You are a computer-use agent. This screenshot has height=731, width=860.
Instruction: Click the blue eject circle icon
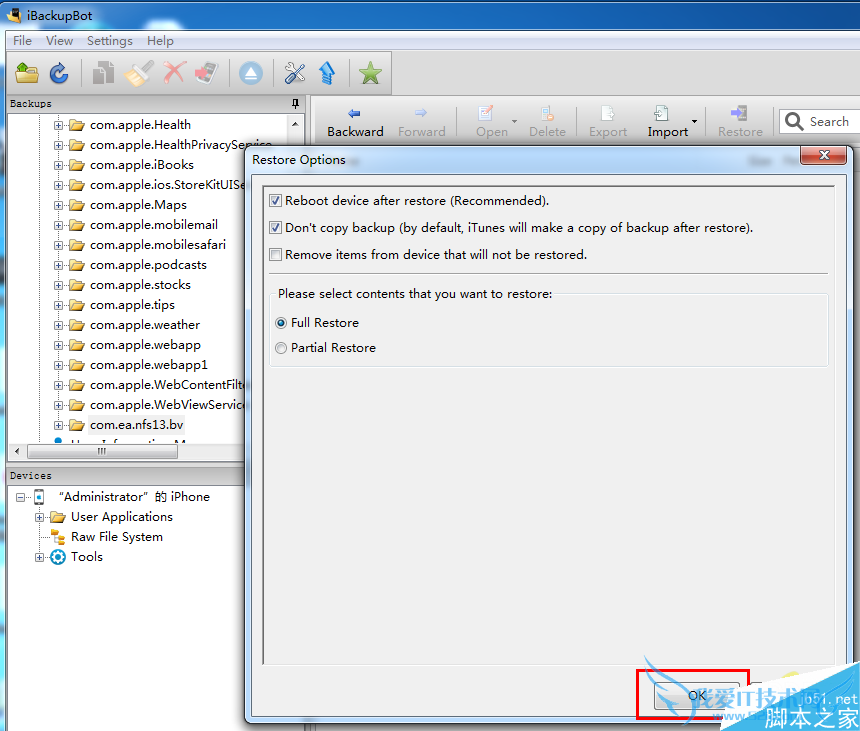(251, 73)
